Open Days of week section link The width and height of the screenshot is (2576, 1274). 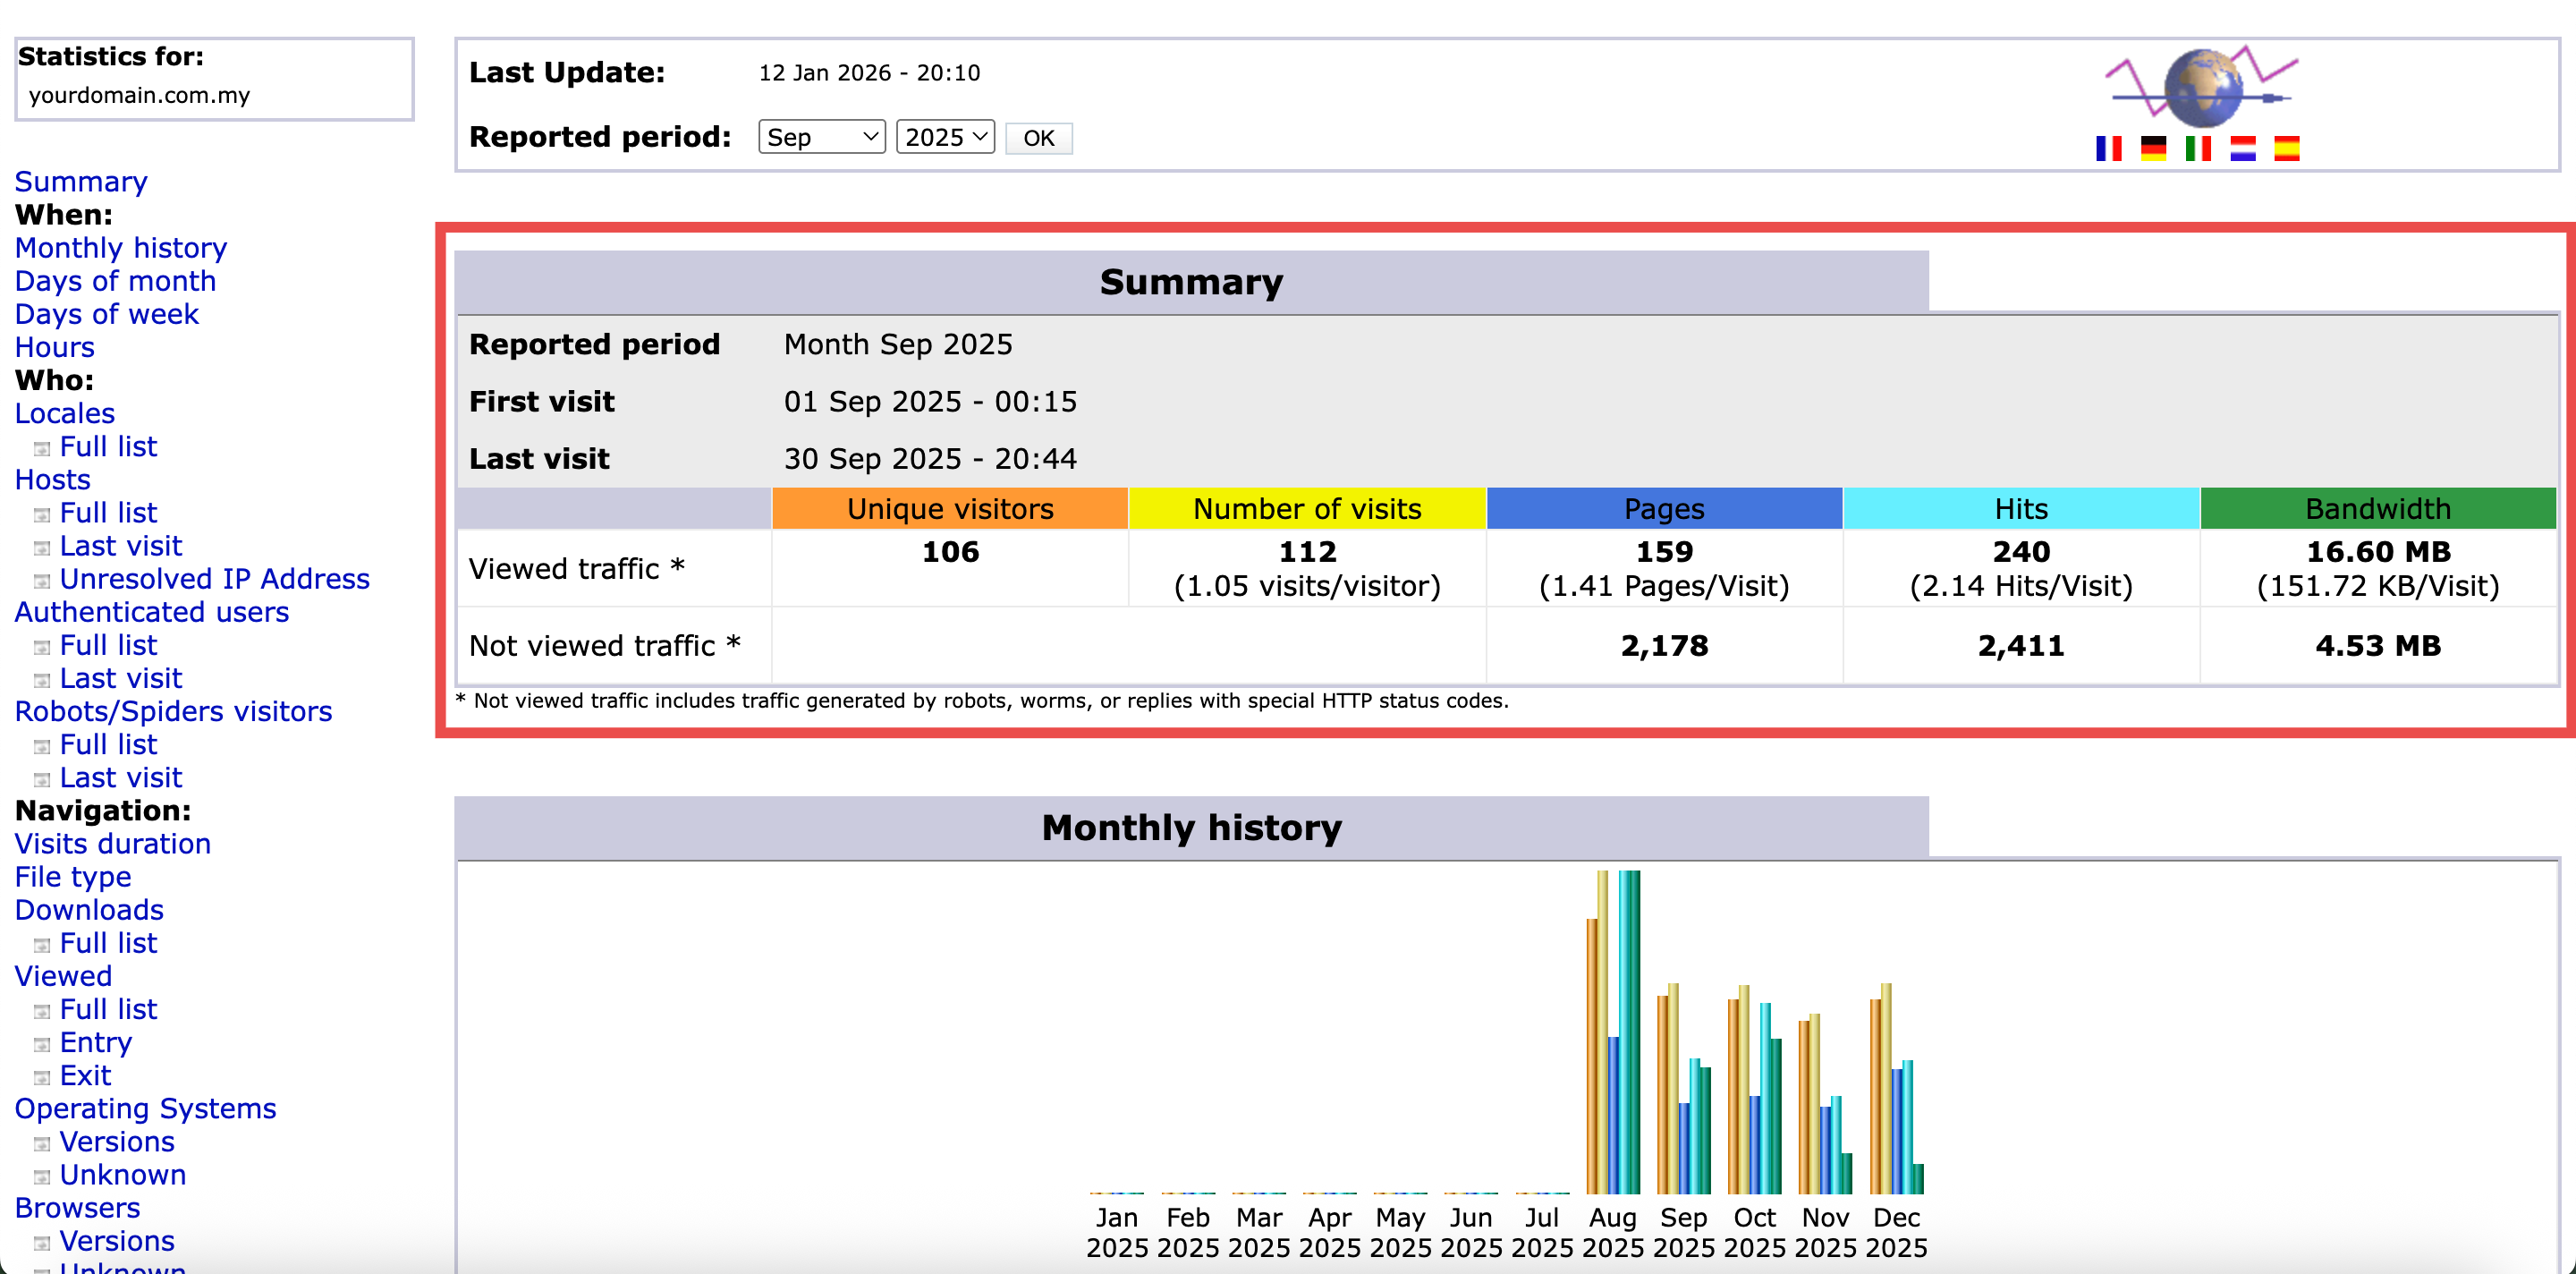point(107,314)
